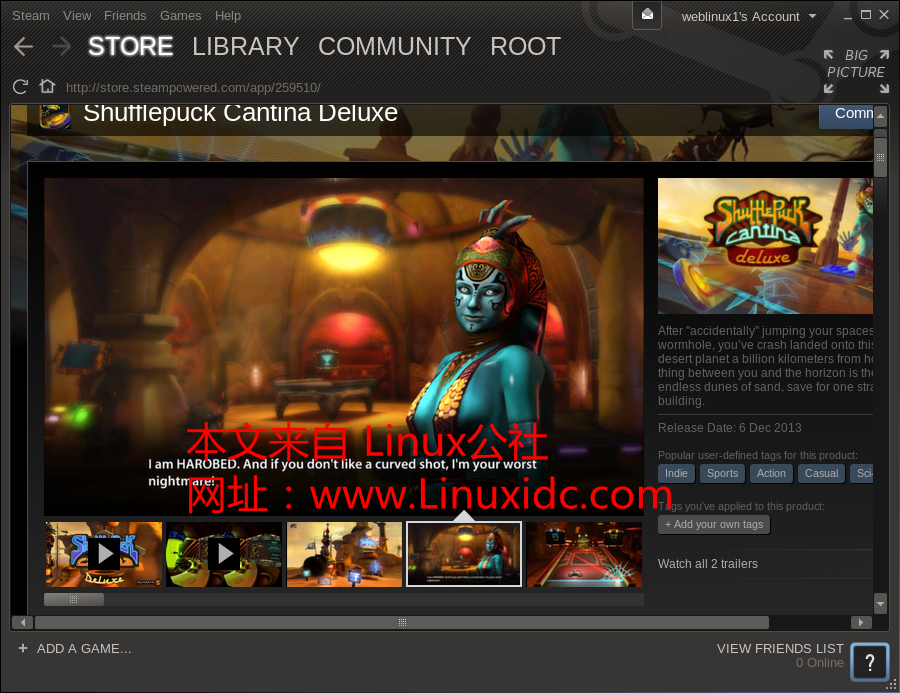The width and height of the screenshot is (900, 693).
Task: Open the Friends menu
Action: click(x=125, y=16)
